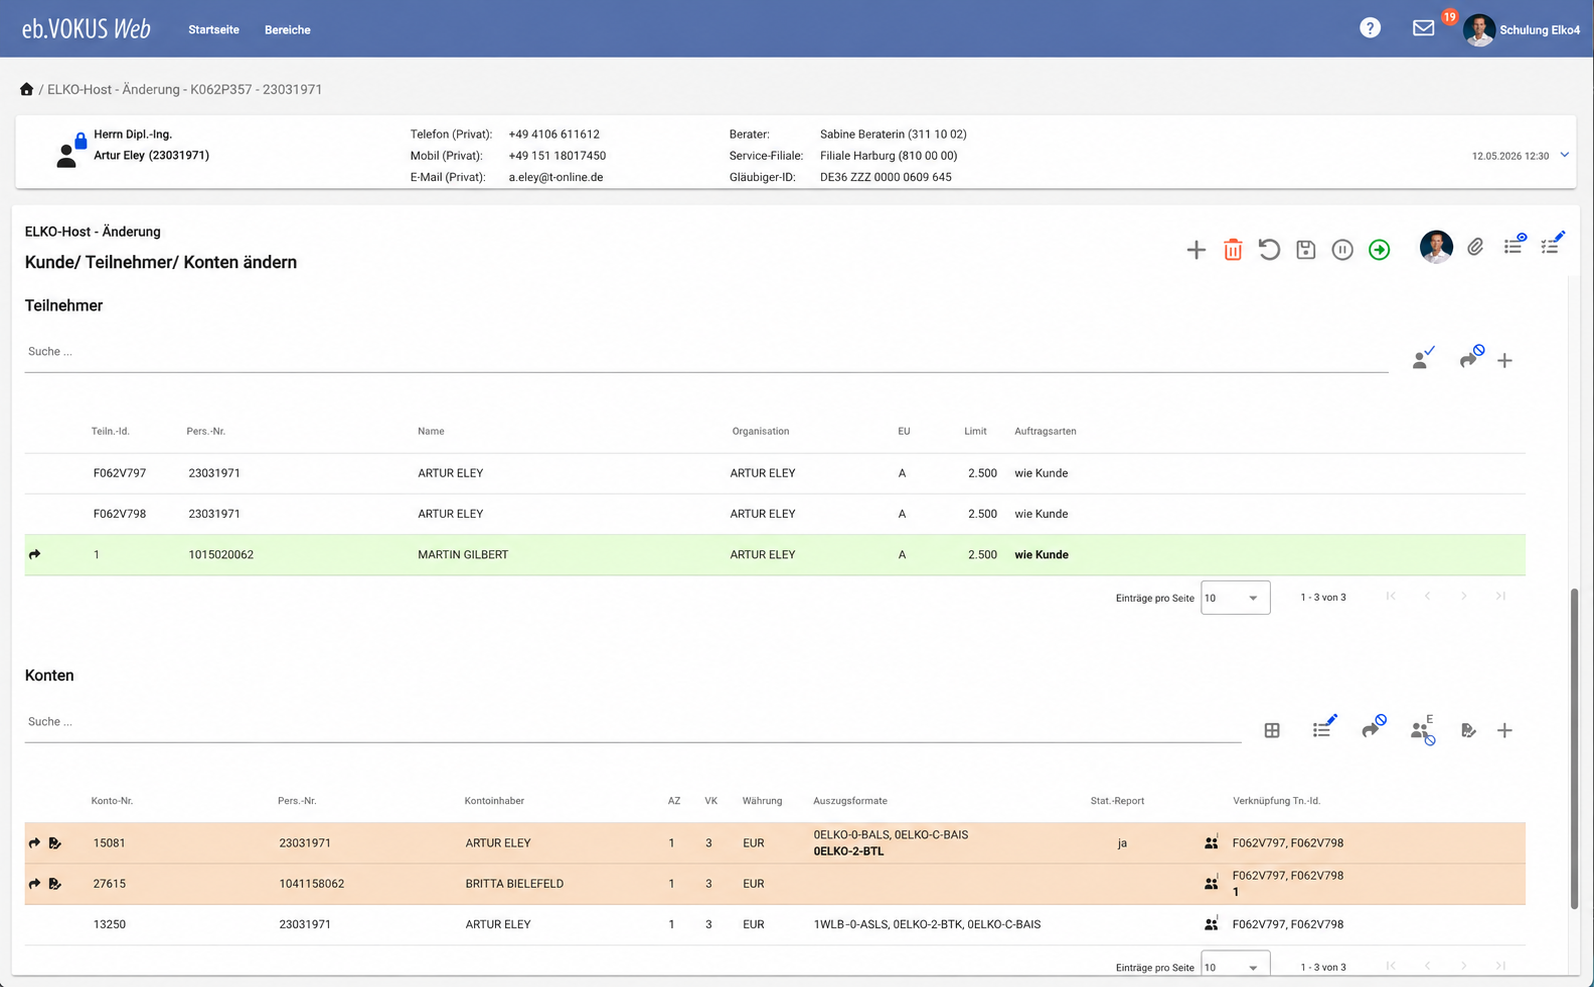Add a new Konto with the plus icon
Viewport: 1594px width, 987px height.
(x=1504, y=731)
